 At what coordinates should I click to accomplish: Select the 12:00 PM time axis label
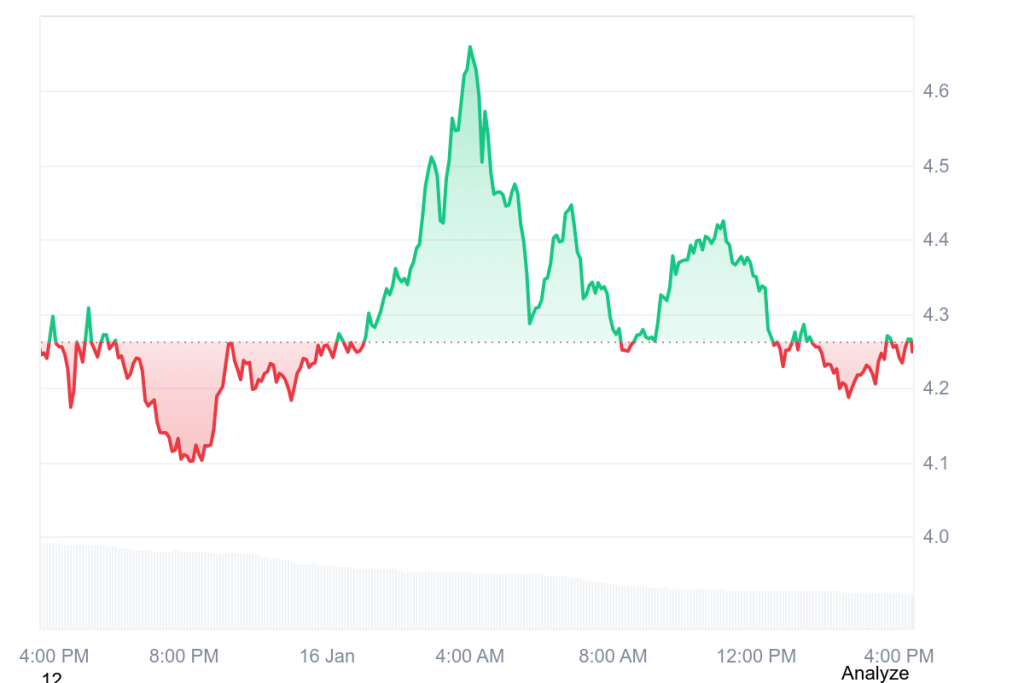756,656
